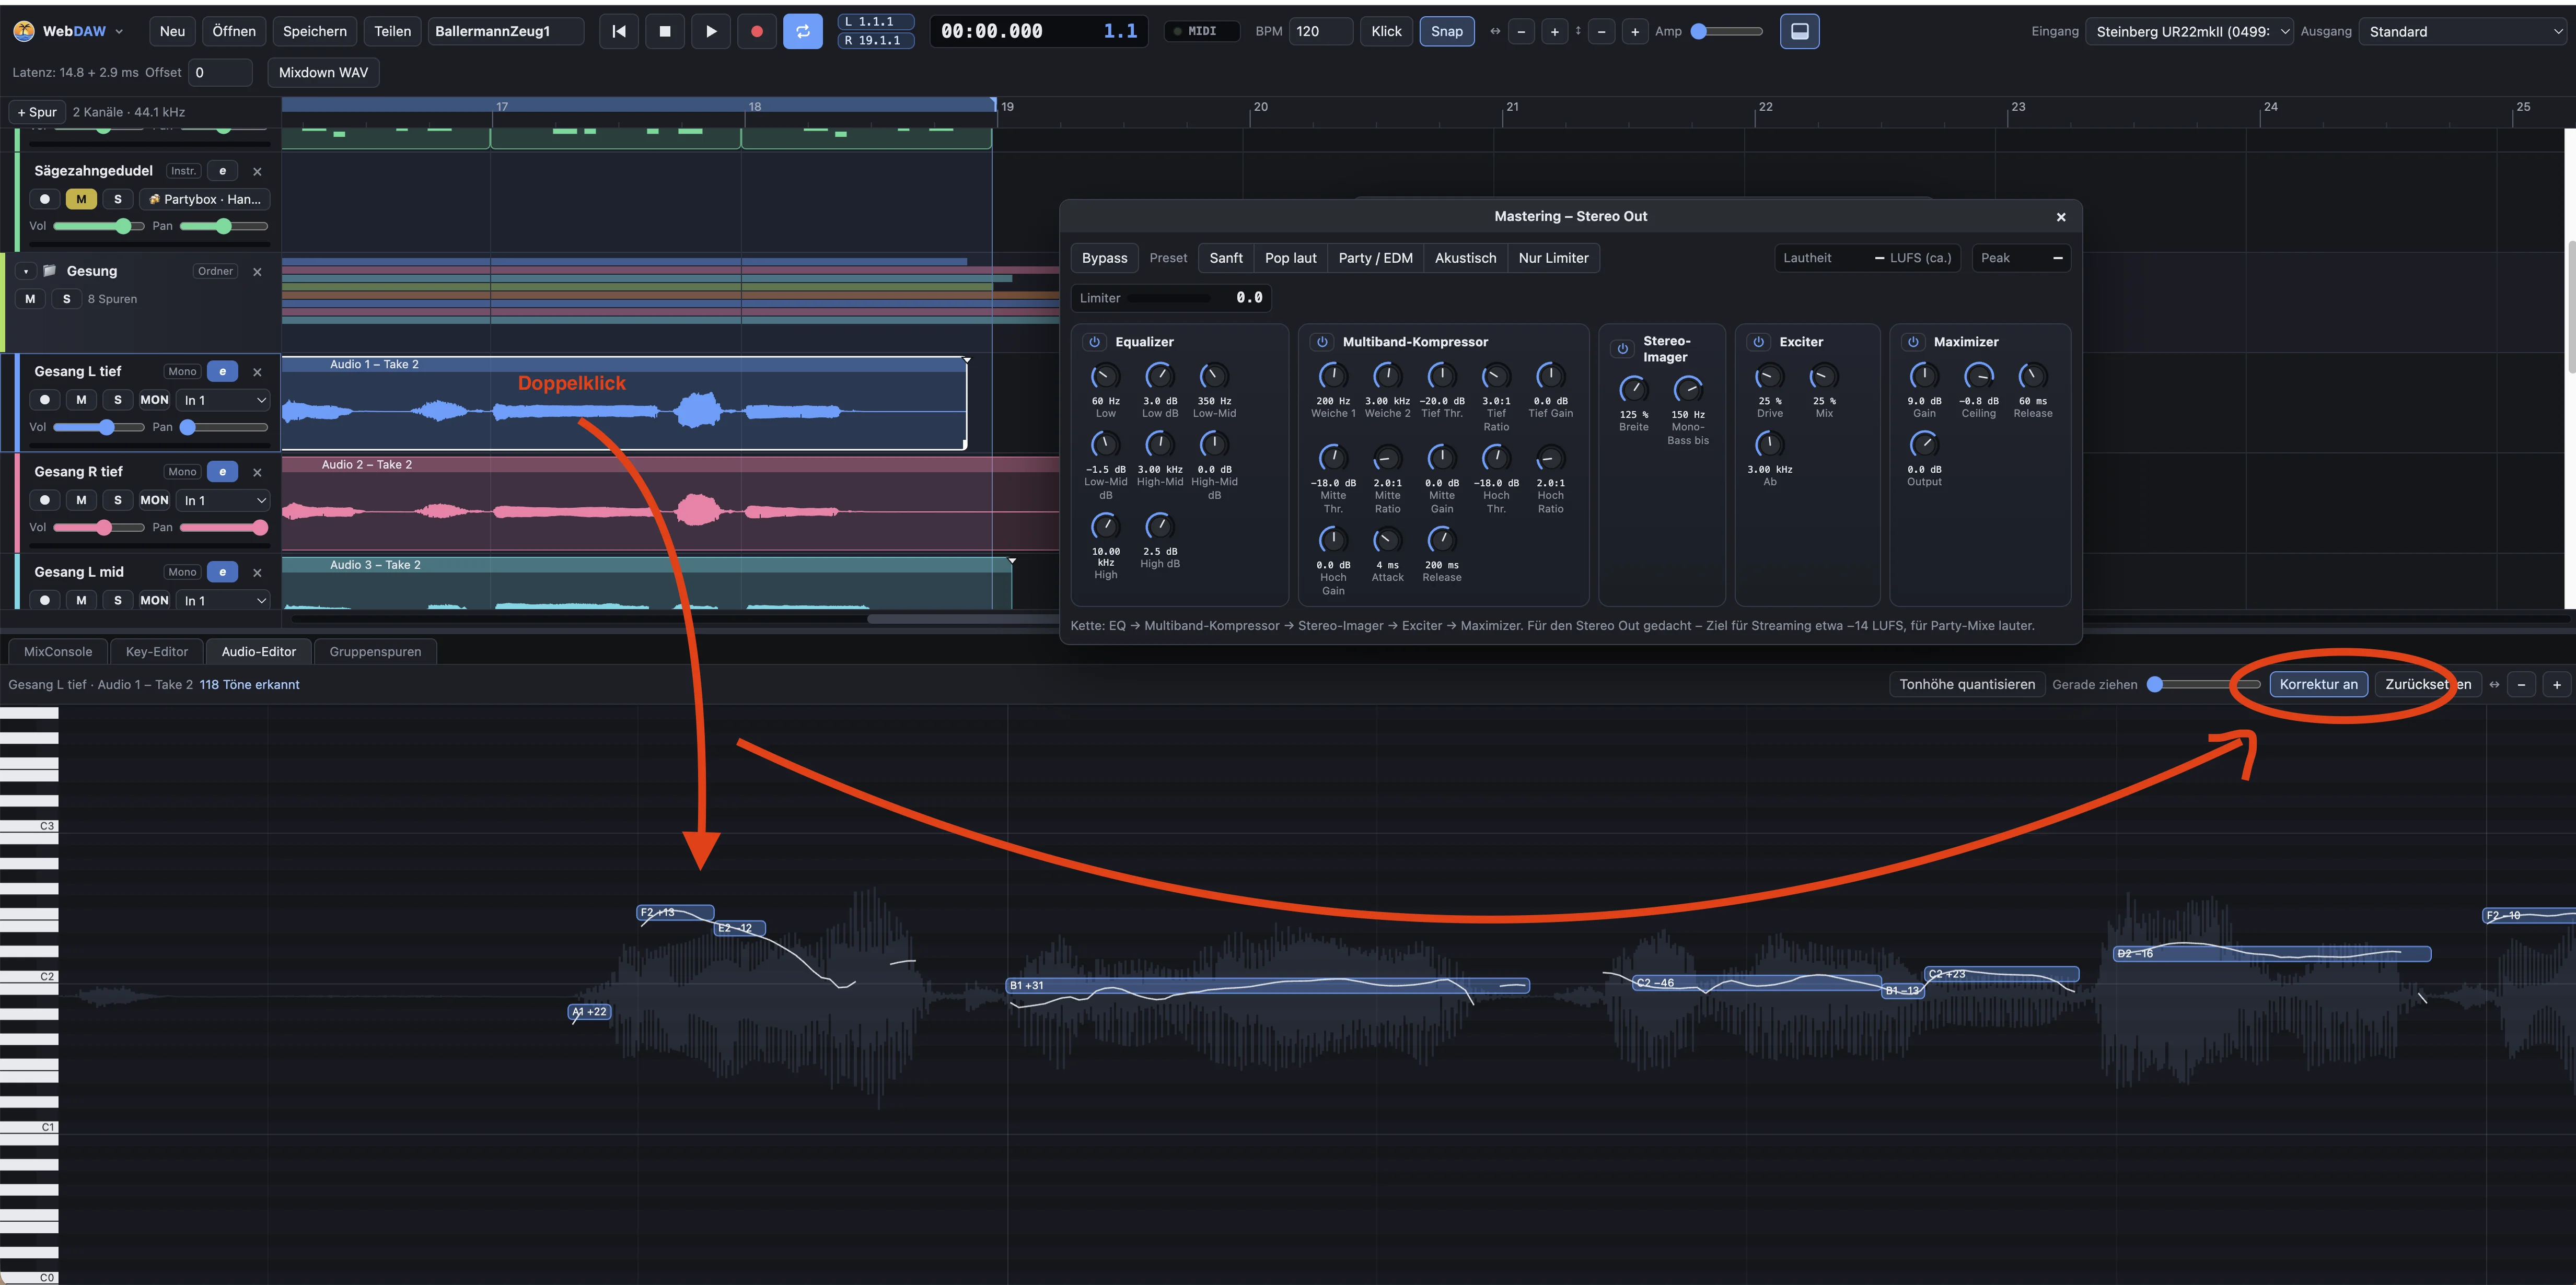2576x1285 pixels.
Task: Collapse the Gesung folder track arrow
Action: click(x=26, y=271)
